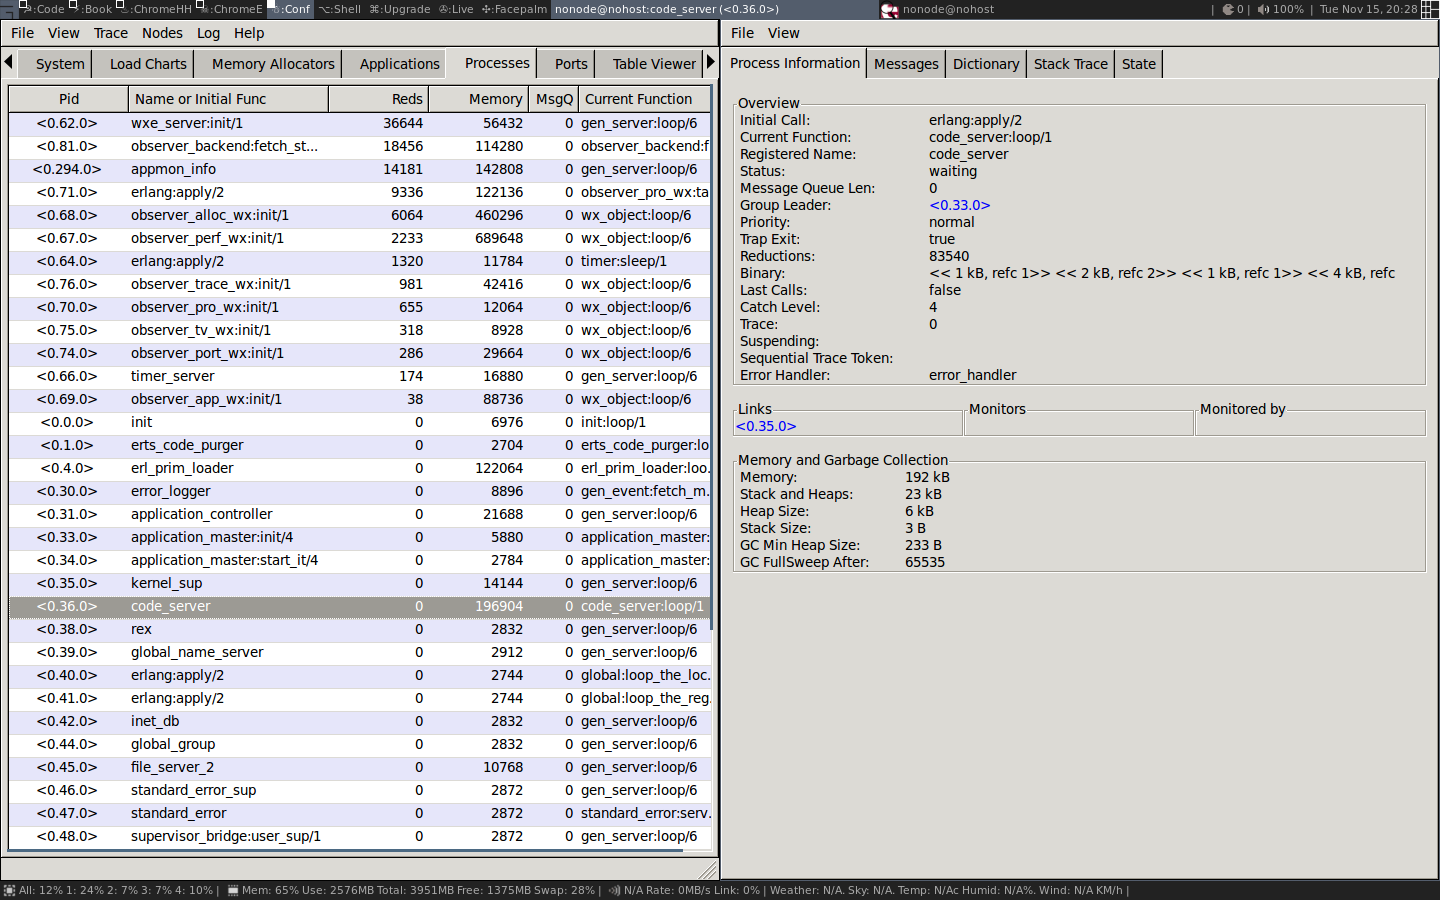
Task: Open View menu in process info window
Action: 783,33
